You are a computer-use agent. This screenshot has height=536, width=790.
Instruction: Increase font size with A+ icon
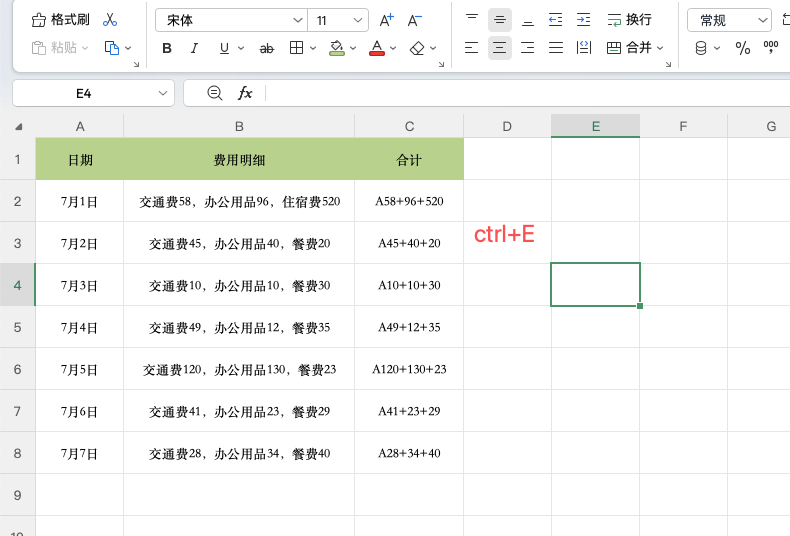386,20
